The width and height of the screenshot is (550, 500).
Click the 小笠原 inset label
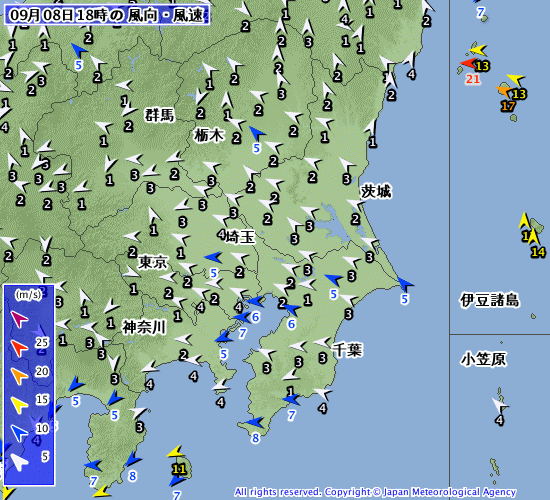tap(483, 359)
